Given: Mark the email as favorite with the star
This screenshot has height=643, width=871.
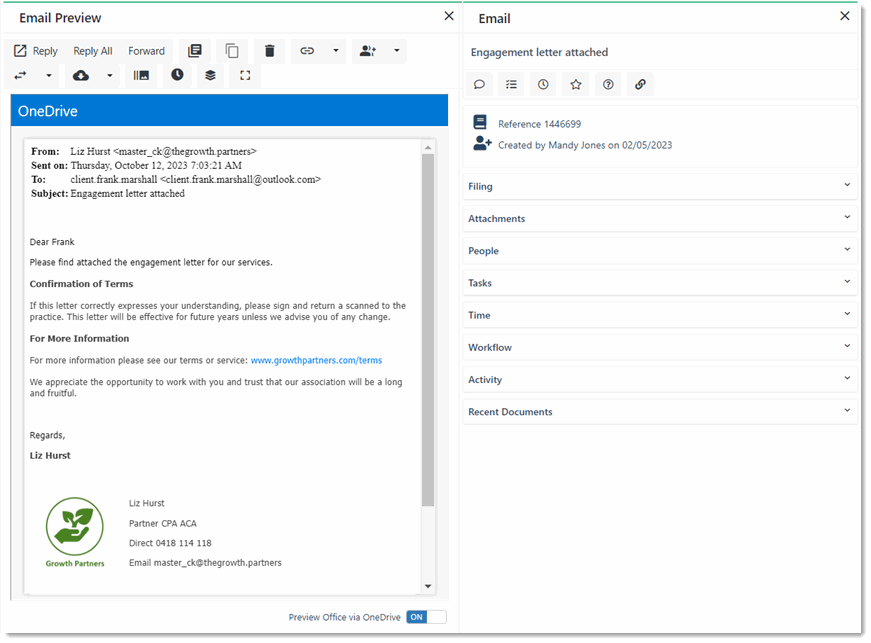Looking at the screenshot, I should pyautogui.click(x=575, y=84).
